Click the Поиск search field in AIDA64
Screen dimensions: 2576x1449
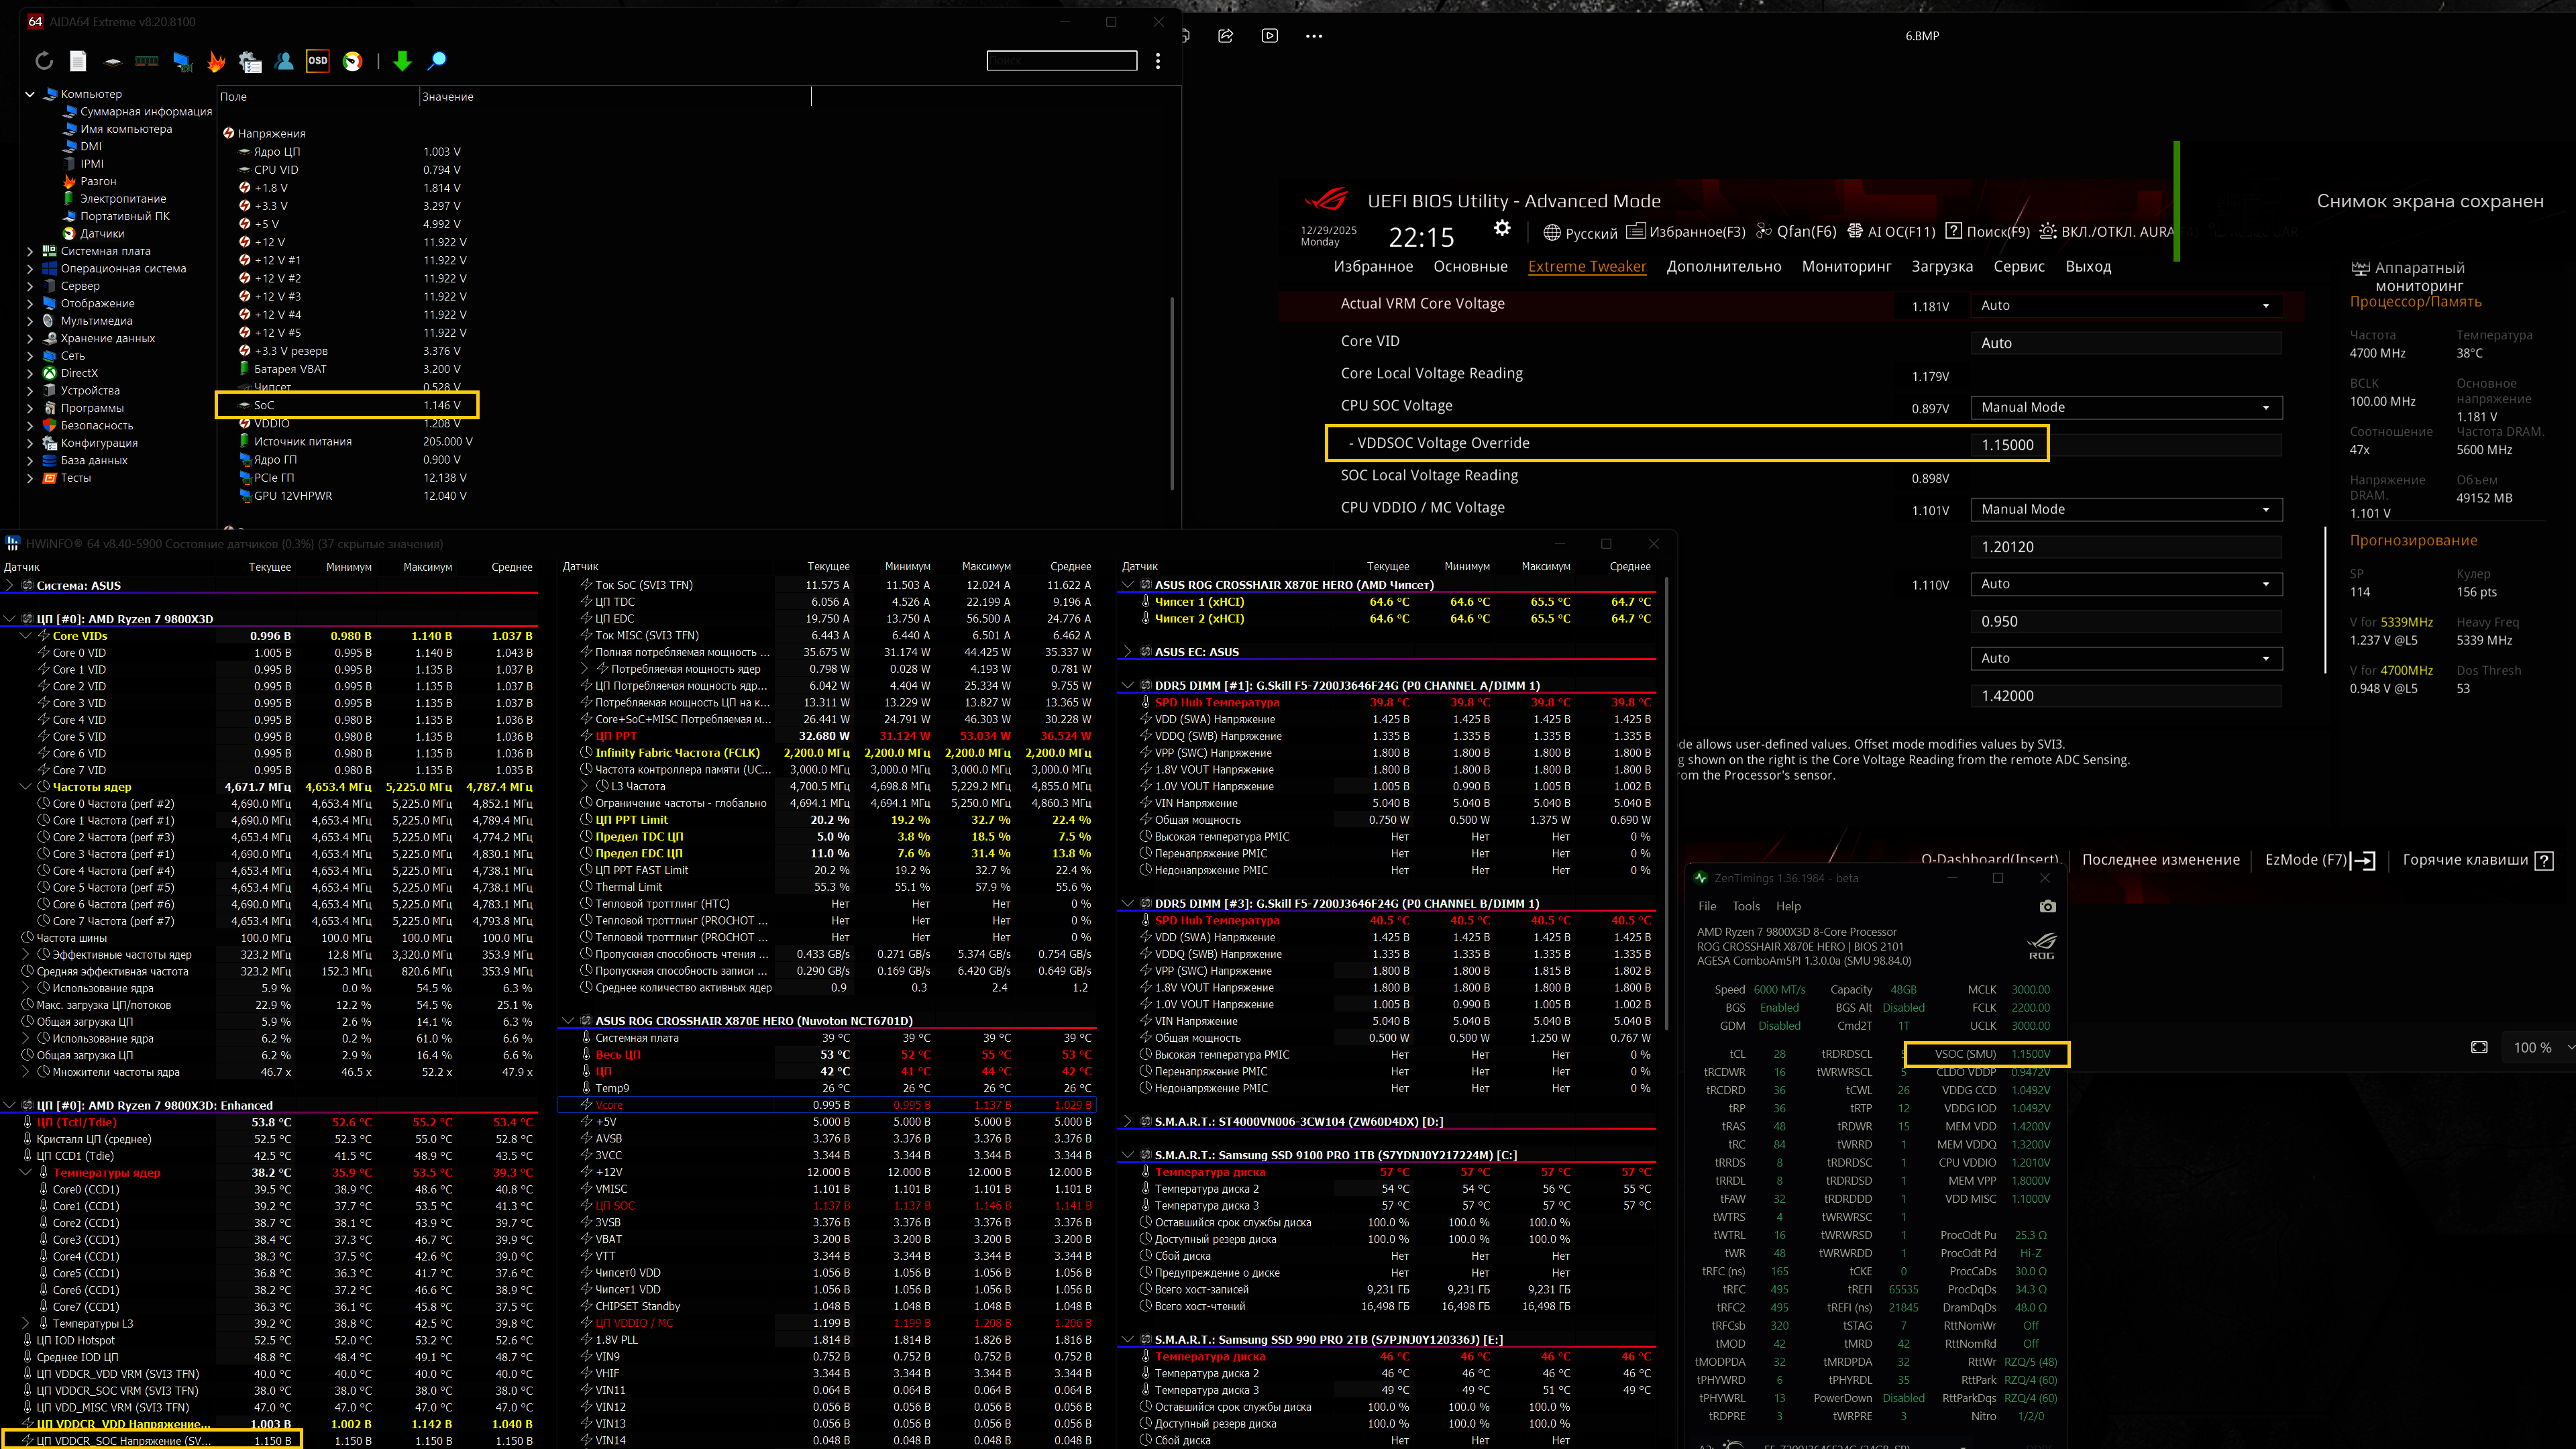[x=1061, y=61]
